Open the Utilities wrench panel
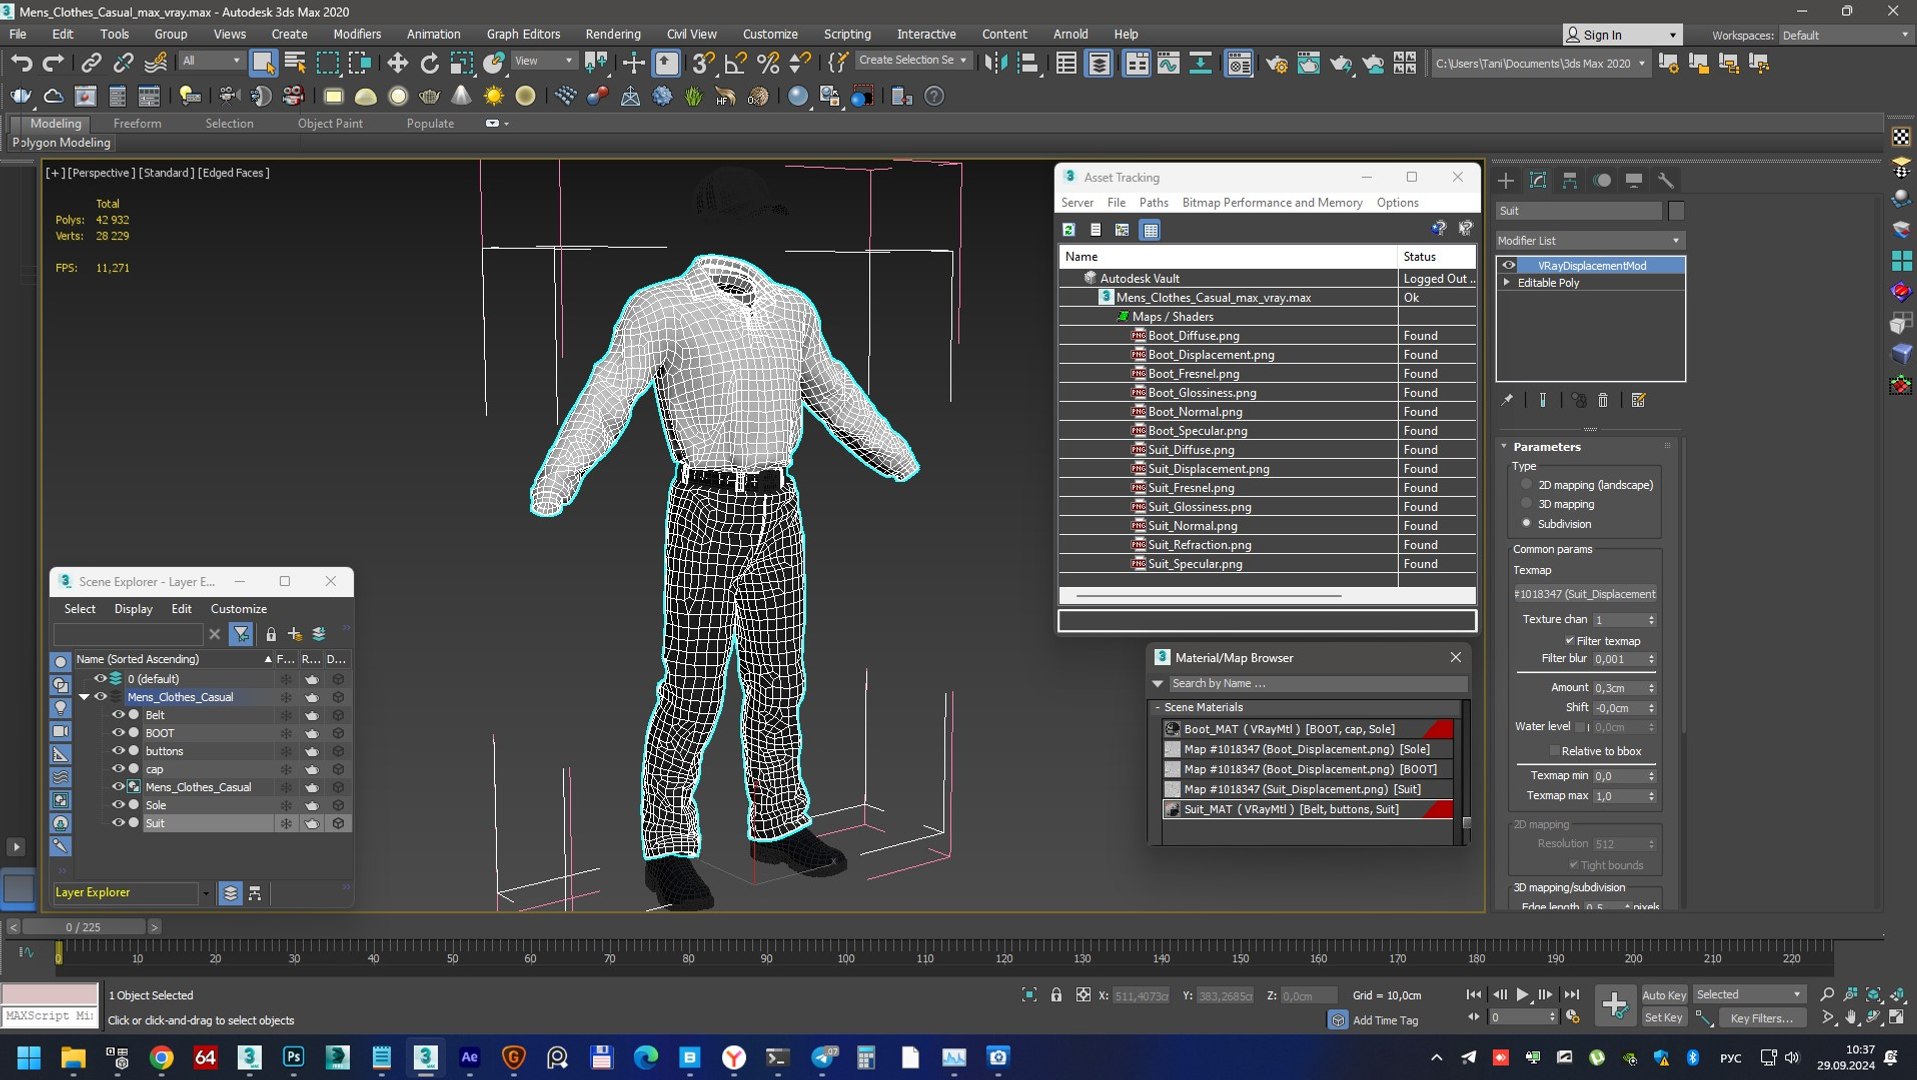This screenshot has width=1917, height=1080. pos(1666,180)
